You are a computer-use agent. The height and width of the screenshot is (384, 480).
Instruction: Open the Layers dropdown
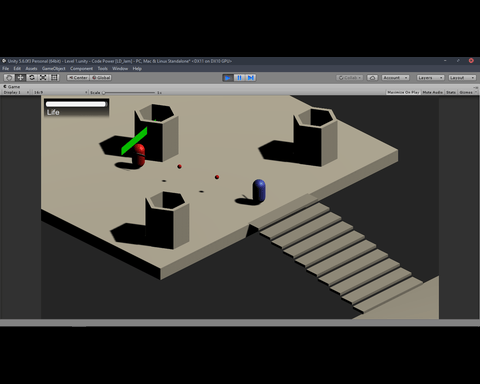430,78
